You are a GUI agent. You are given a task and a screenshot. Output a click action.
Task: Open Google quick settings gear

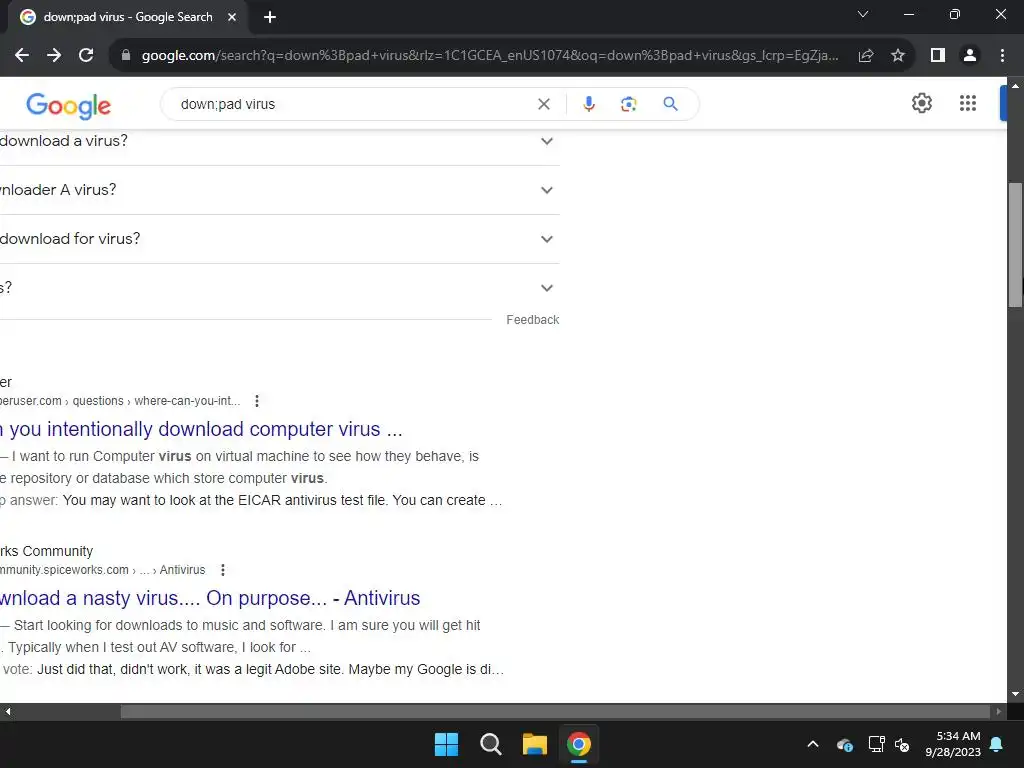pyautogui.click(x=921, y=103)
